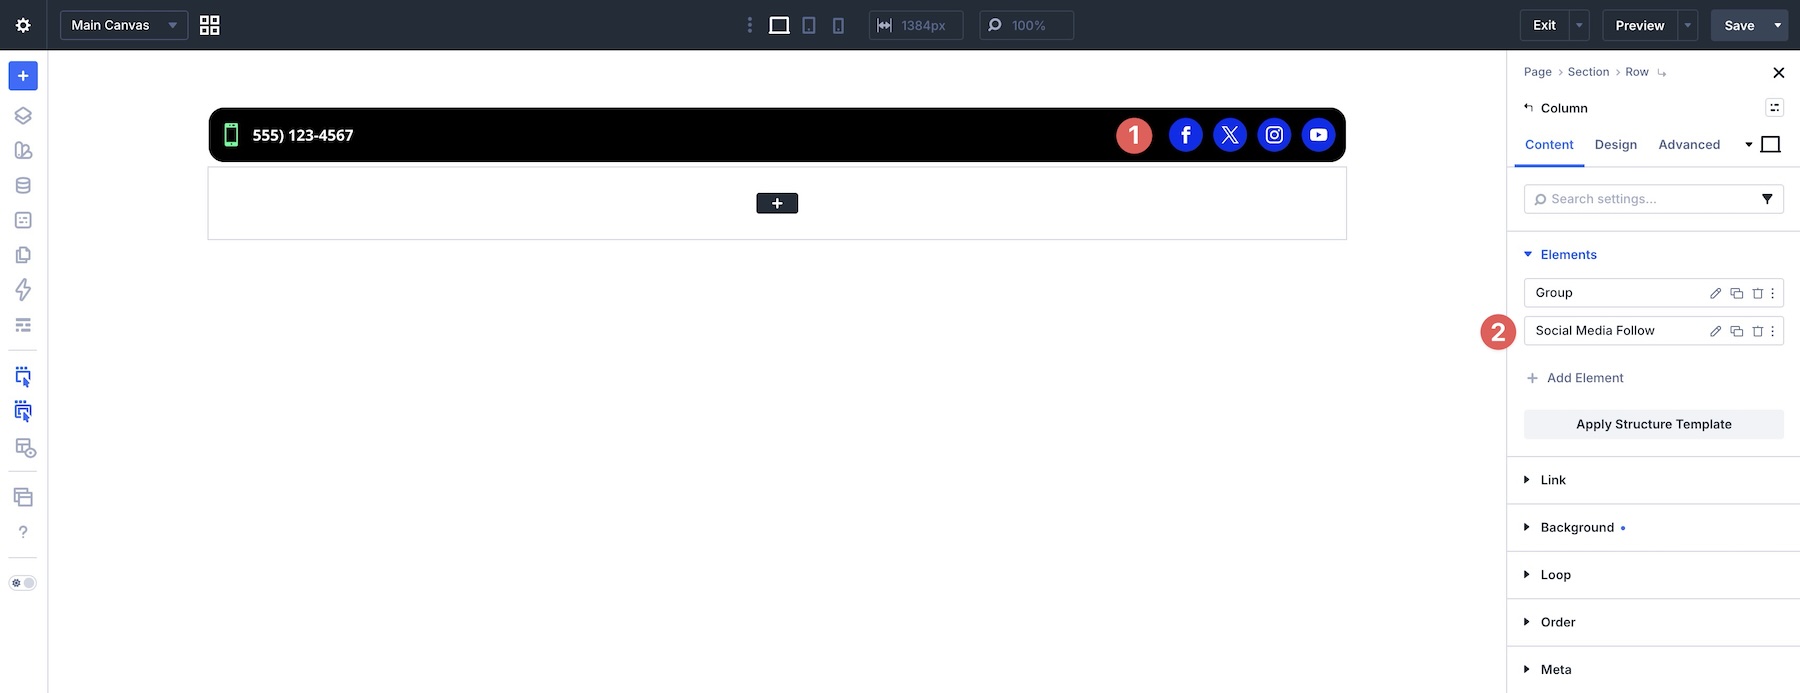1800x693 pixels.
Task: Open the copy pages icon in sidebar
Action: [x=23, y=255]
